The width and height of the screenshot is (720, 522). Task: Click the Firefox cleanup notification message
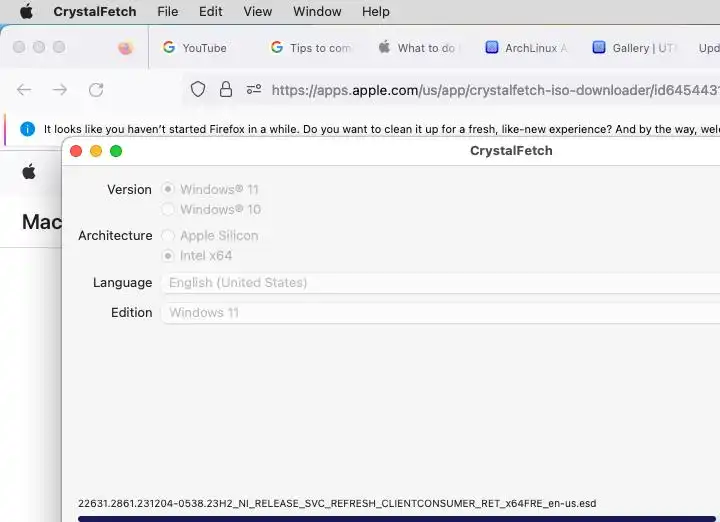(x=382, y=129)
